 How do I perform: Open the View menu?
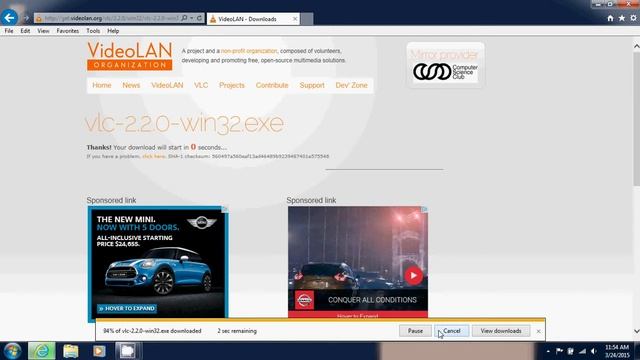coord(43,31)
